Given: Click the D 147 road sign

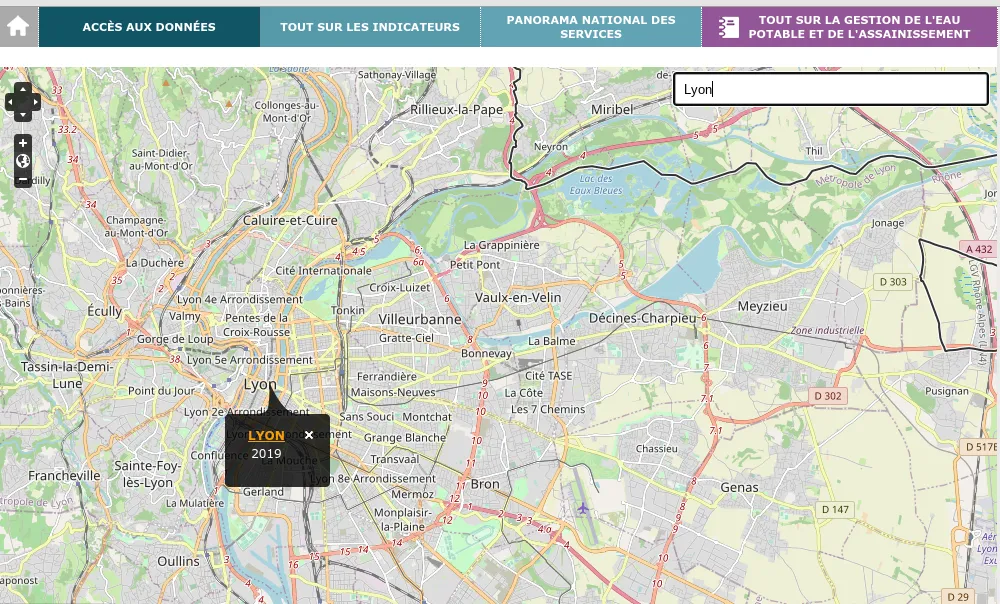Looking at the screenshot, I should coord(835,510).
